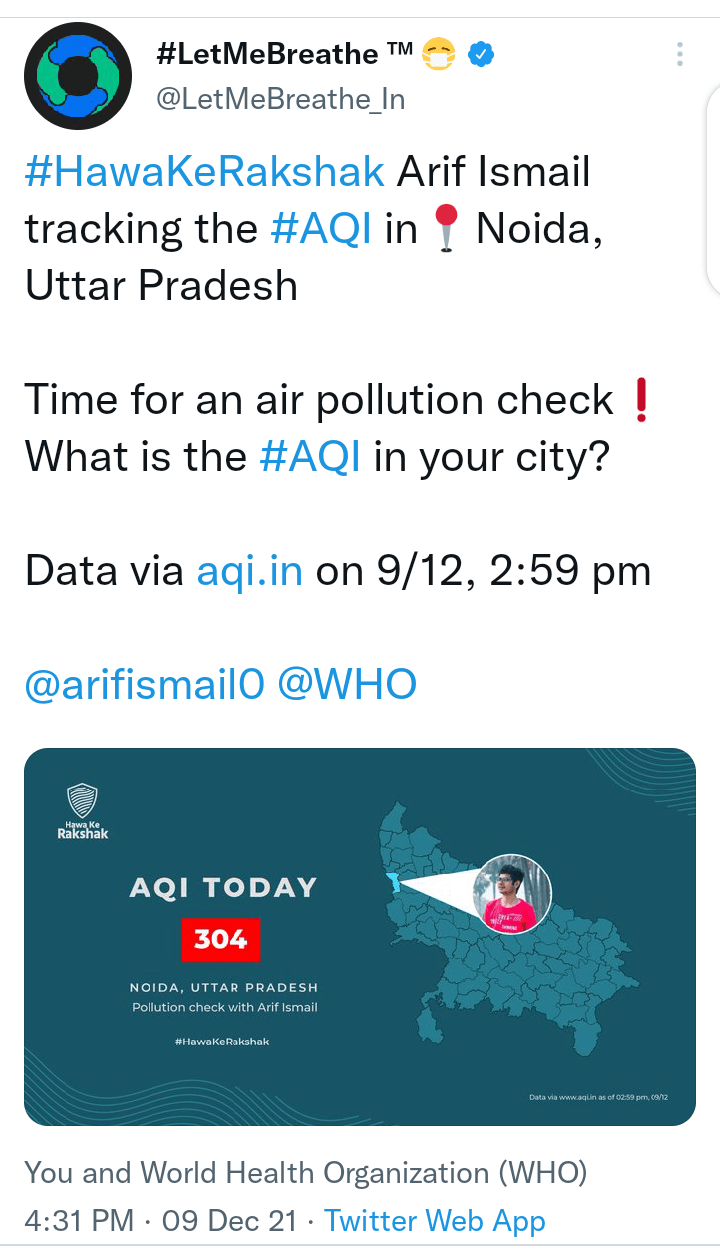720x1260 pixels.
Task: Open the @WHO mention
Action: pyautogui.click(x=346, y=685)
